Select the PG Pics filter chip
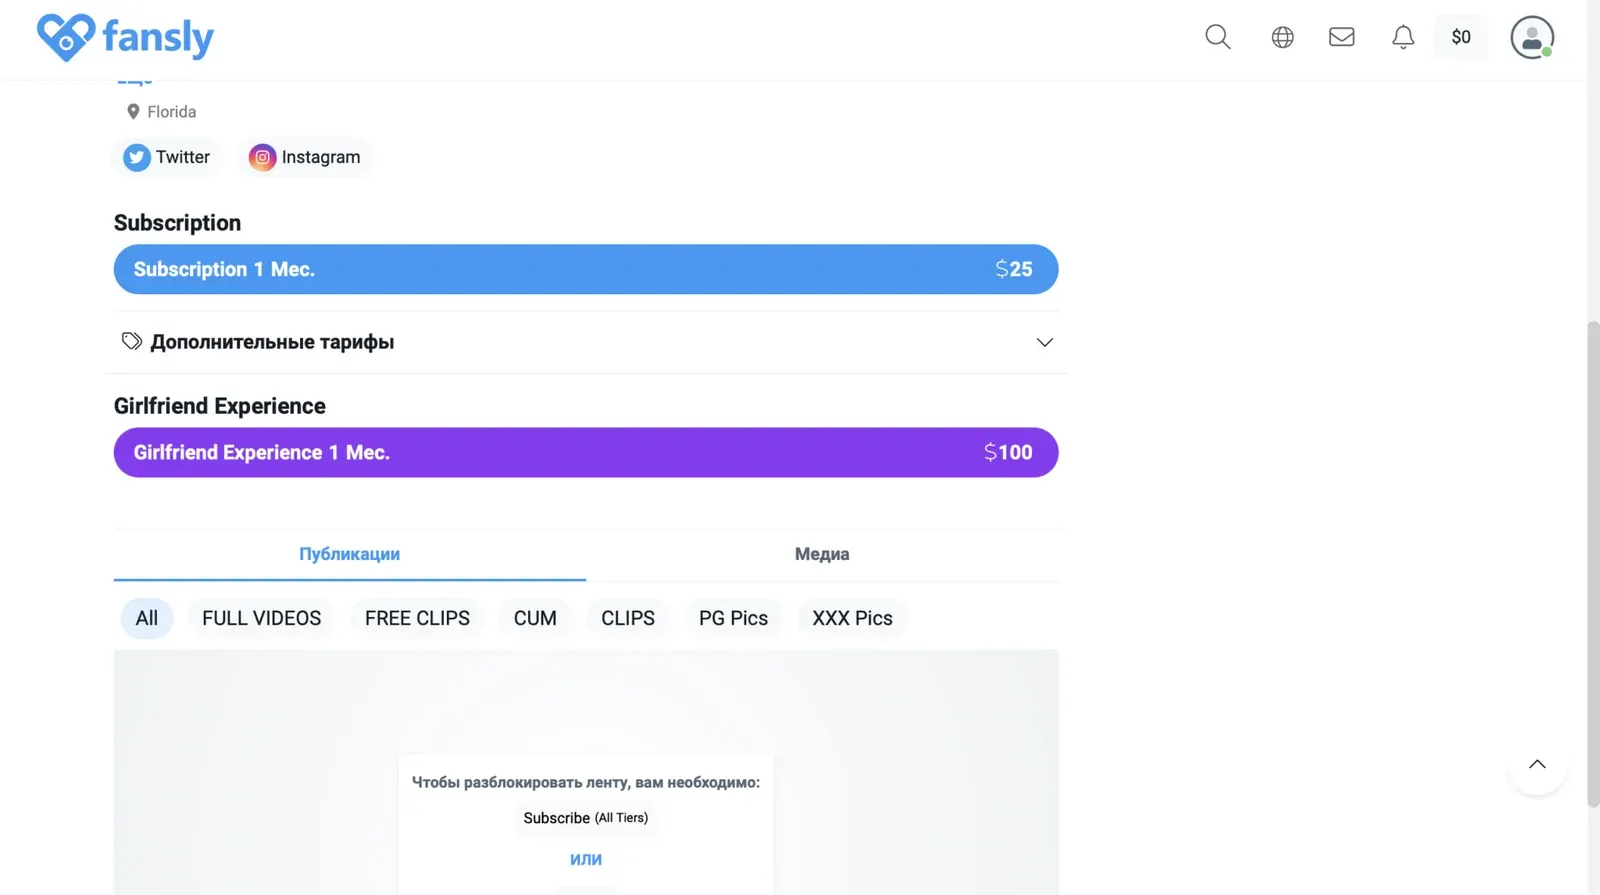The height and width of the screenshot is (895, 1600). [733, 618]
